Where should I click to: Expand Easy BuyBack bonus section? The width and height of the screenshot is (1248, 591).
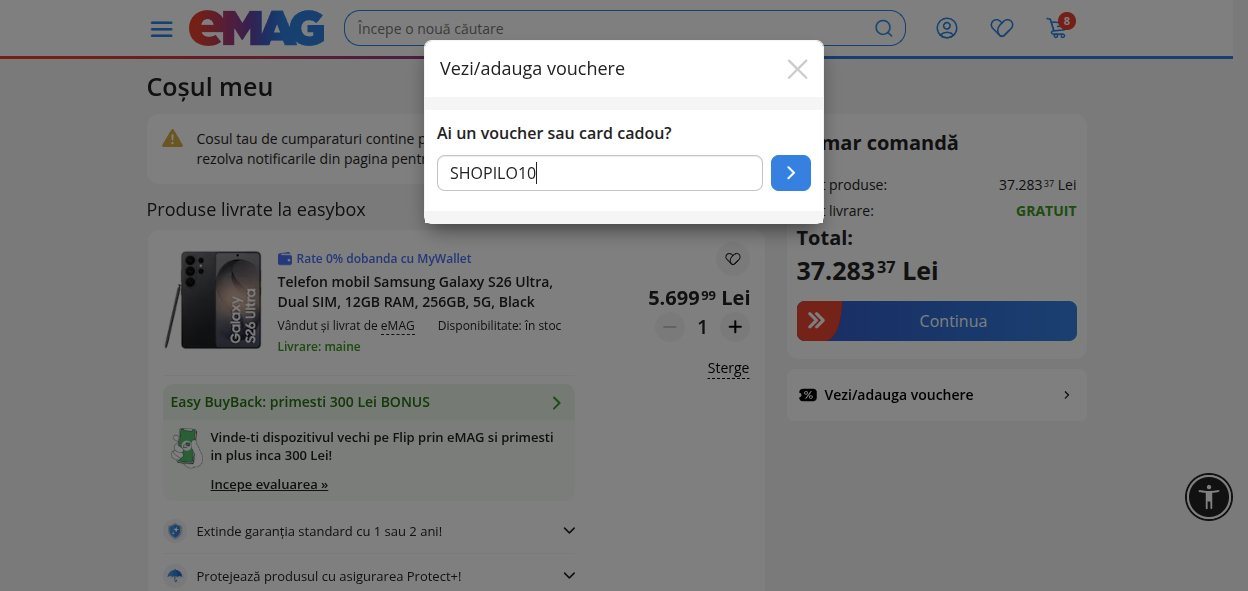point(368,402)
